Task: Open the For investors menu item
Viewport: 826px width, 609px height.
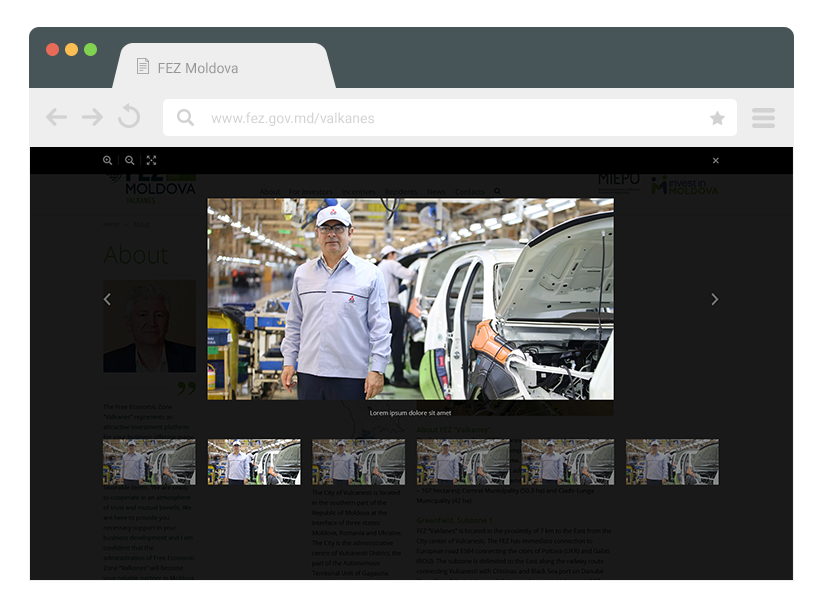Action: [x=311, y=192]
